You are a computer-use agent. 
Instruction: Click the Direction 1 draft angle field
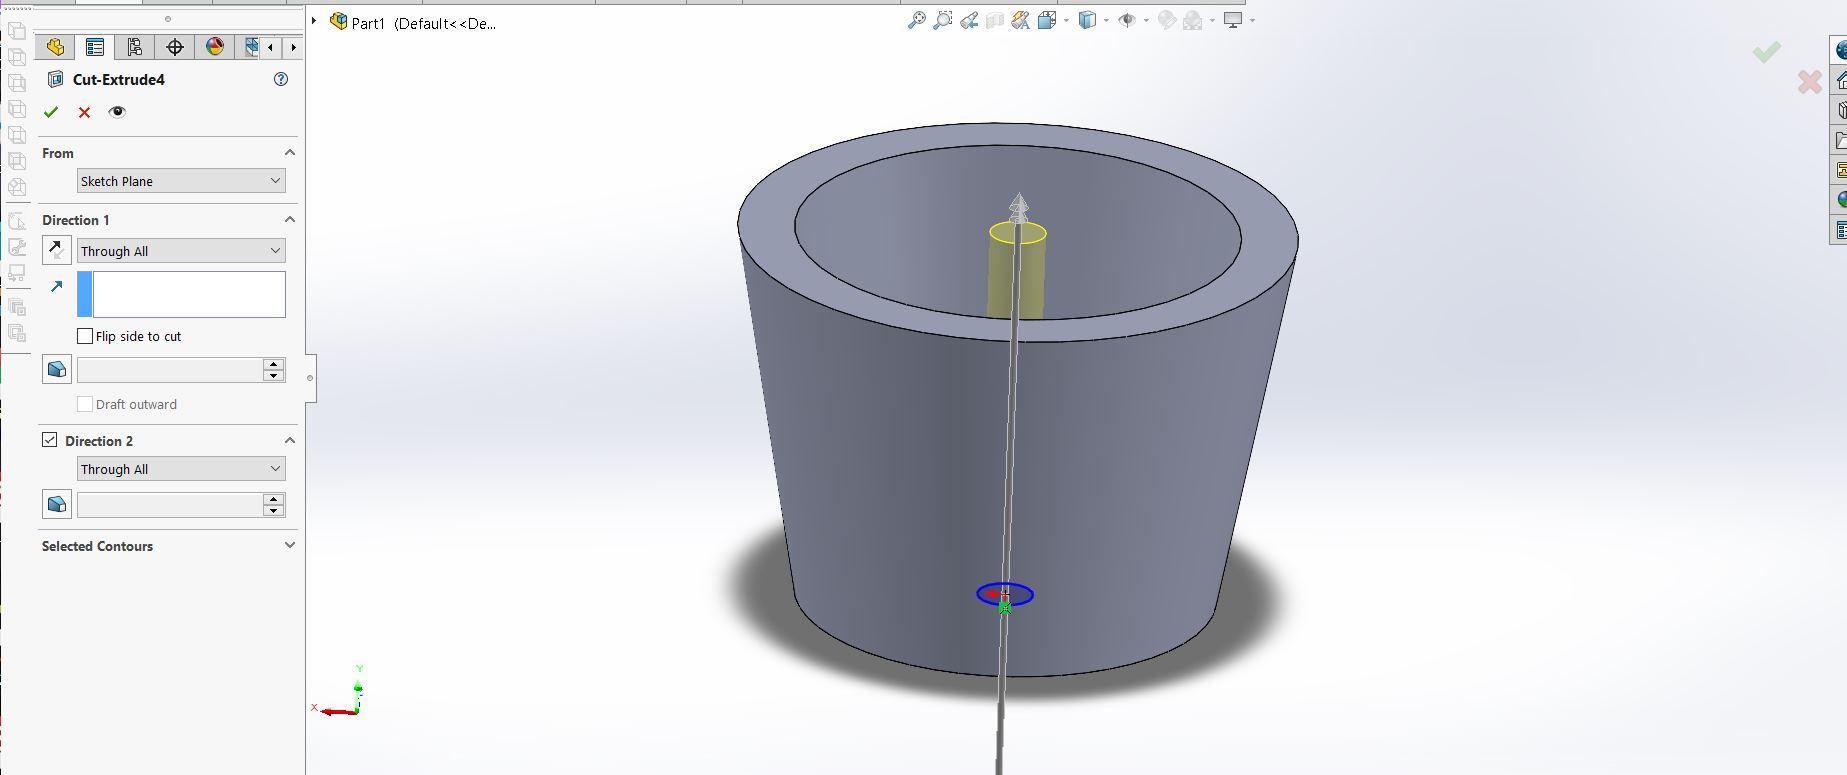pyautogui.click(x=170, y=370)
